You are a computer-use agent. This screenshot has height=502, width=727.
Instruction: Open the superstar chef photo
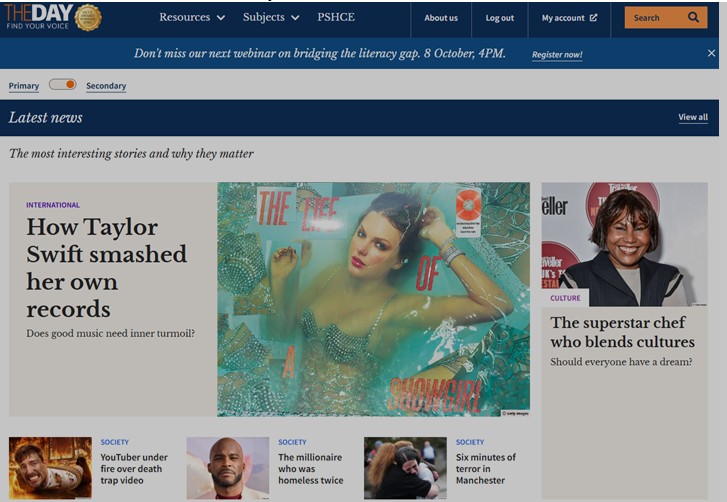click(625, 244)
